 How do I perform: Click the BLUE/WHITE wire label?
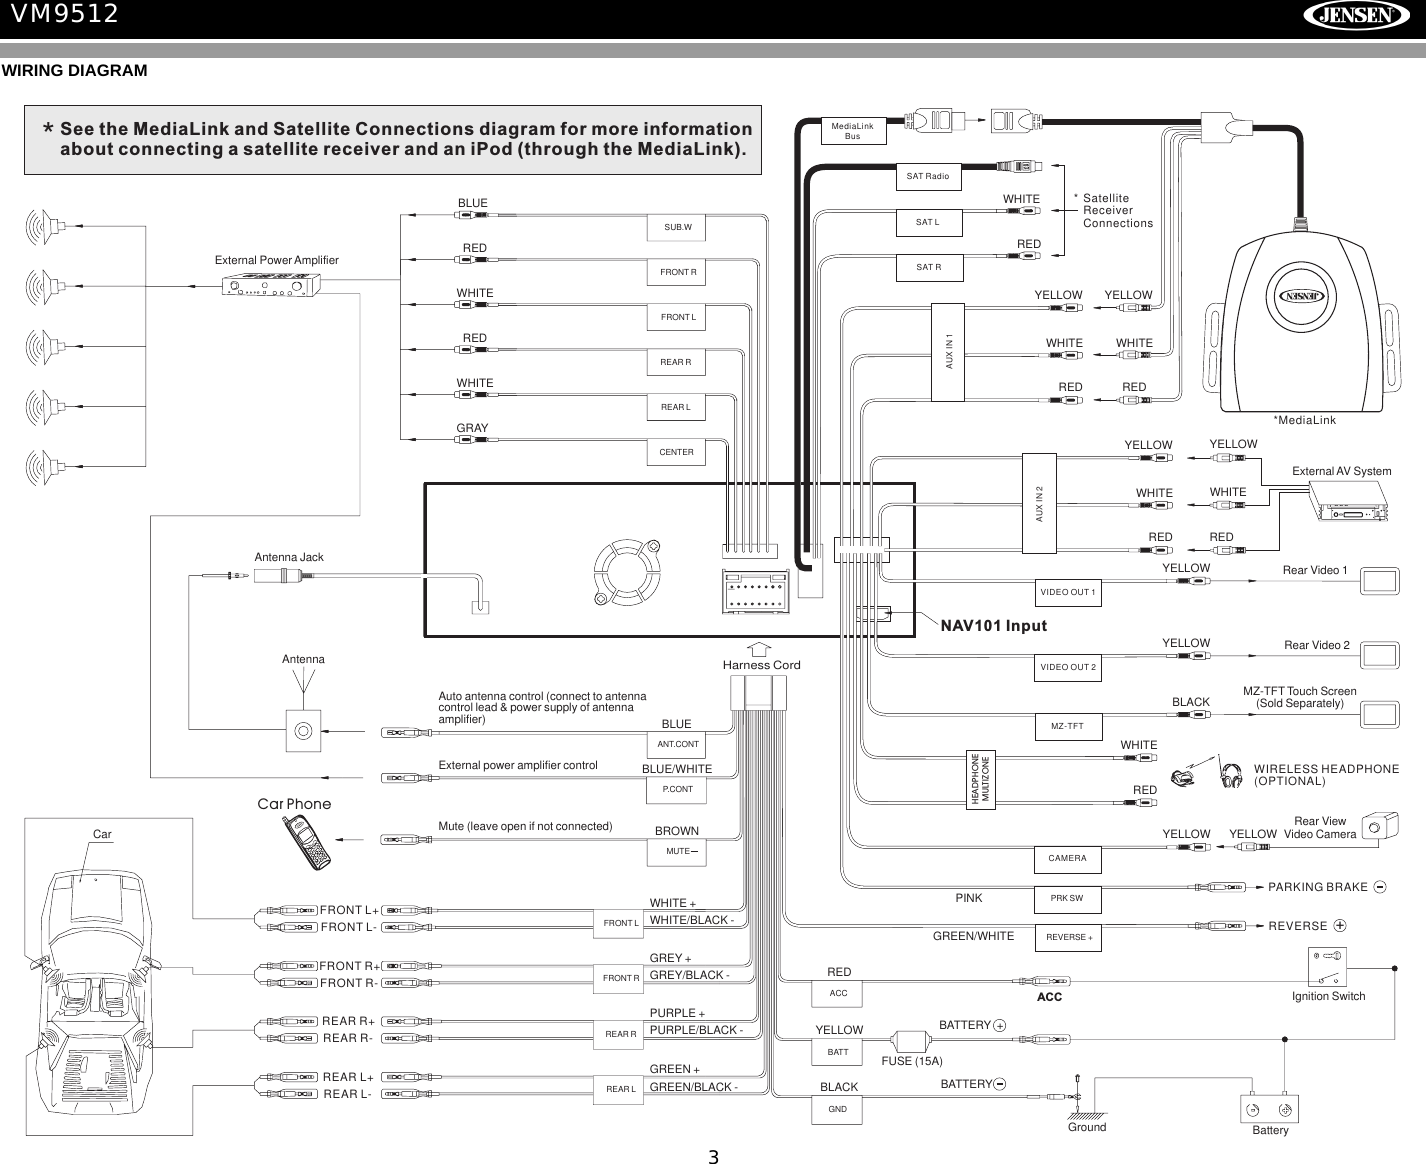click(x=677, y=769)
